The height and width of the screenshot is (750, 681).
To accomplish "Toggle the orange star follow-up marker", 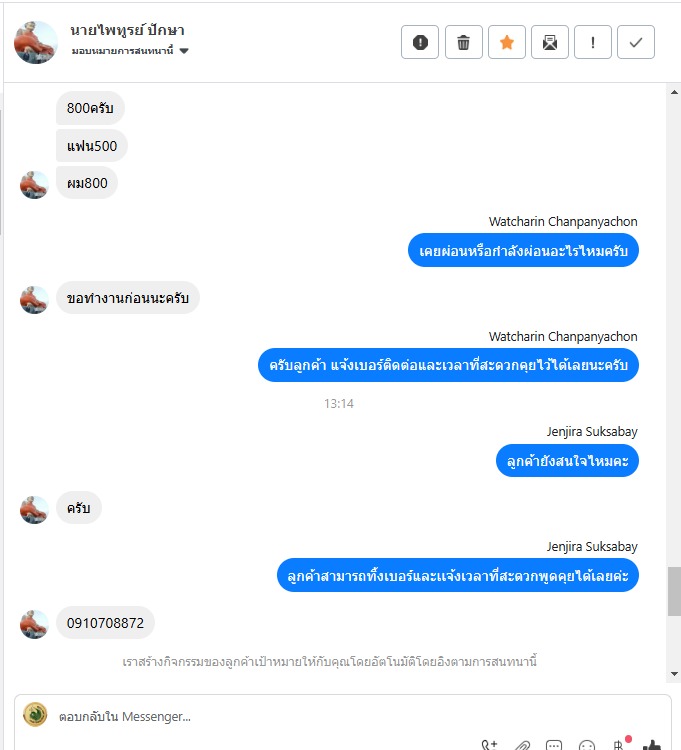I will point(506,43).
